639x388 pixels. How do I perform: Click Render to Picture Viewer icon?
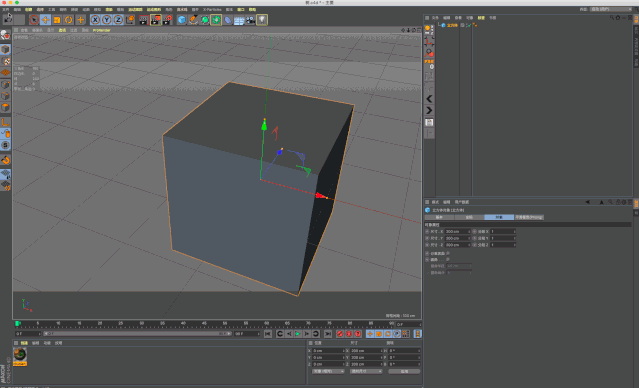click(156, 20)
